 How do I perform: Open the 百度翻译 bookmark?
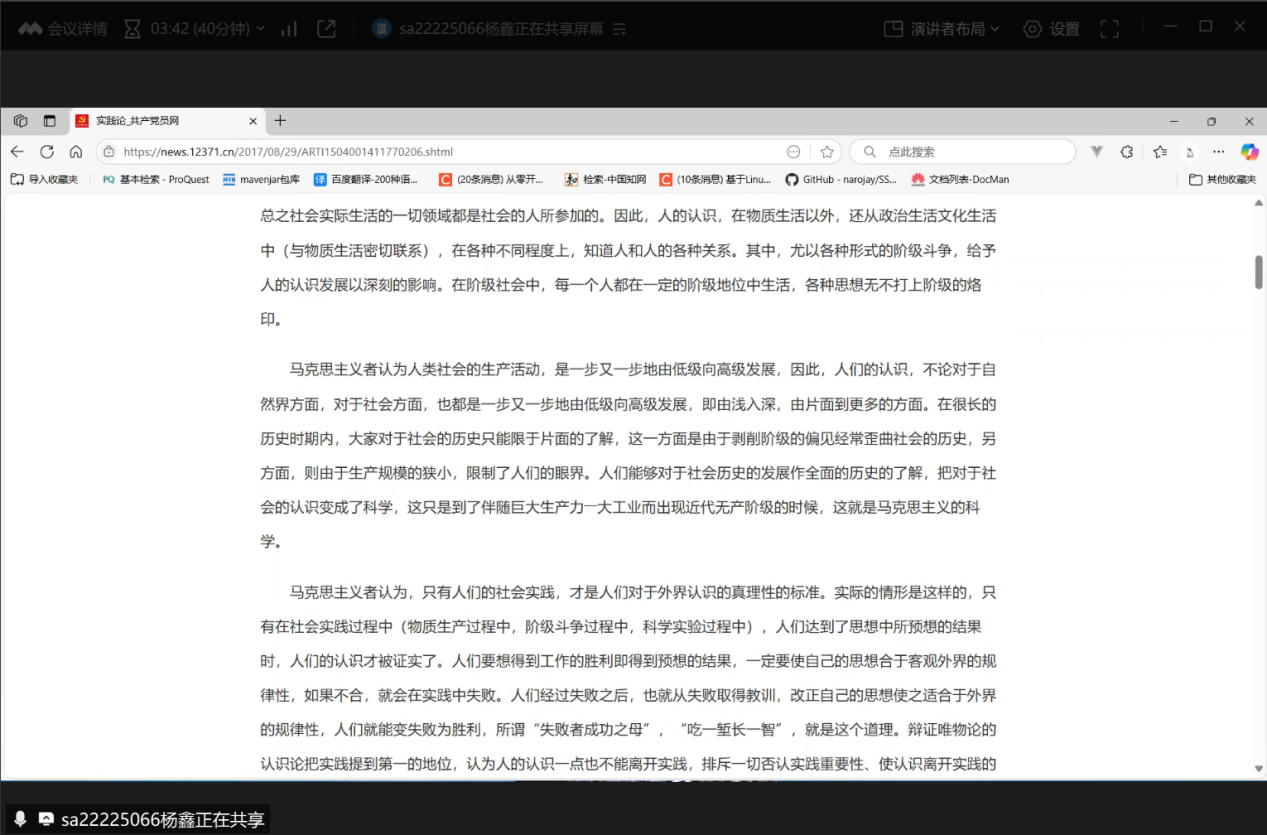click(x=366, y=179)
